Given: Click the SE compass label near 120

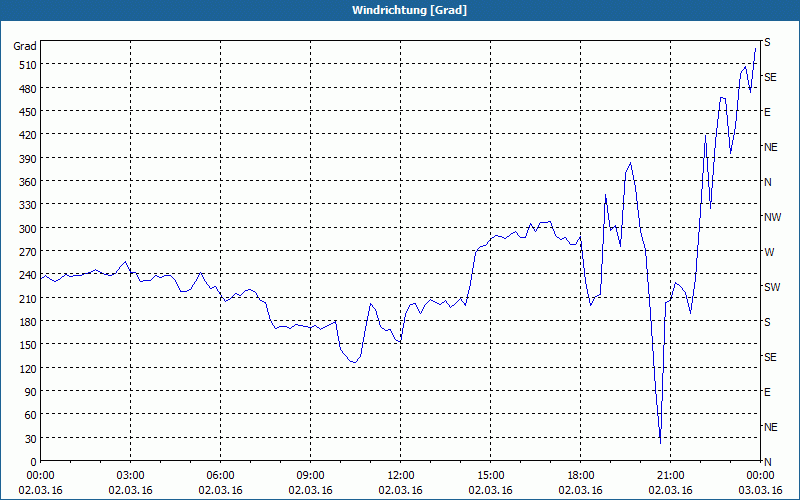Looking at the screenshot, I should click(770, 357).
